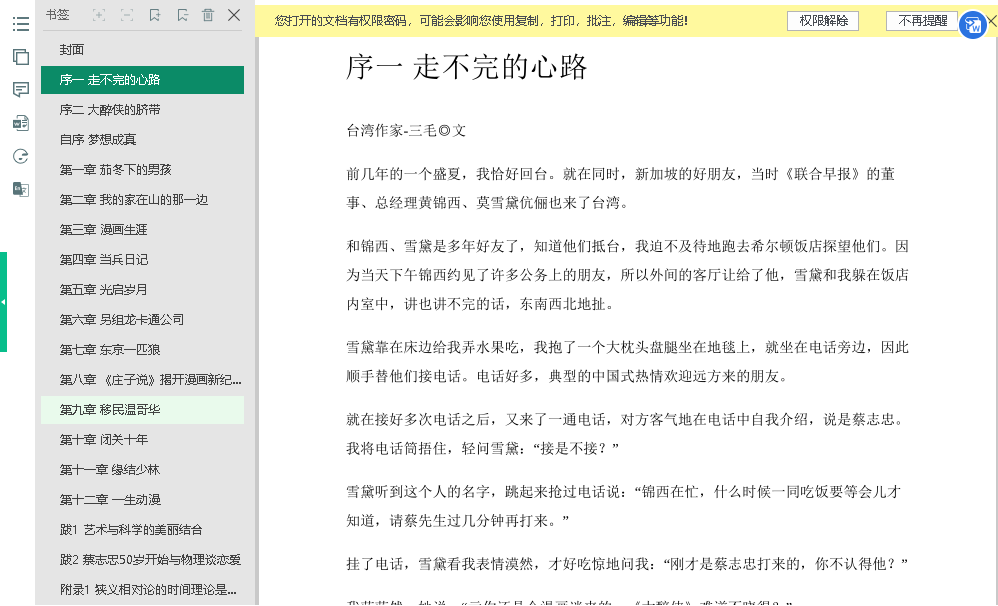Expand all bookmarks icon

[x=99, y=15]
